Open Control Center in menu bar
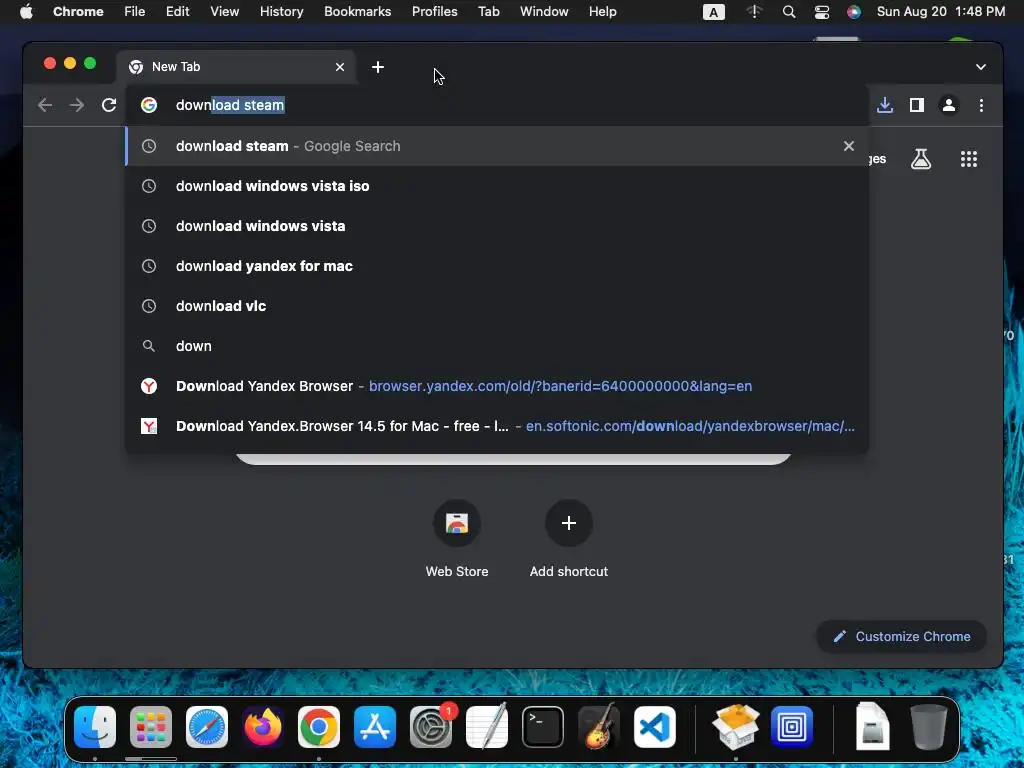This screenshot has width=1024, height=768. point(822,12)
